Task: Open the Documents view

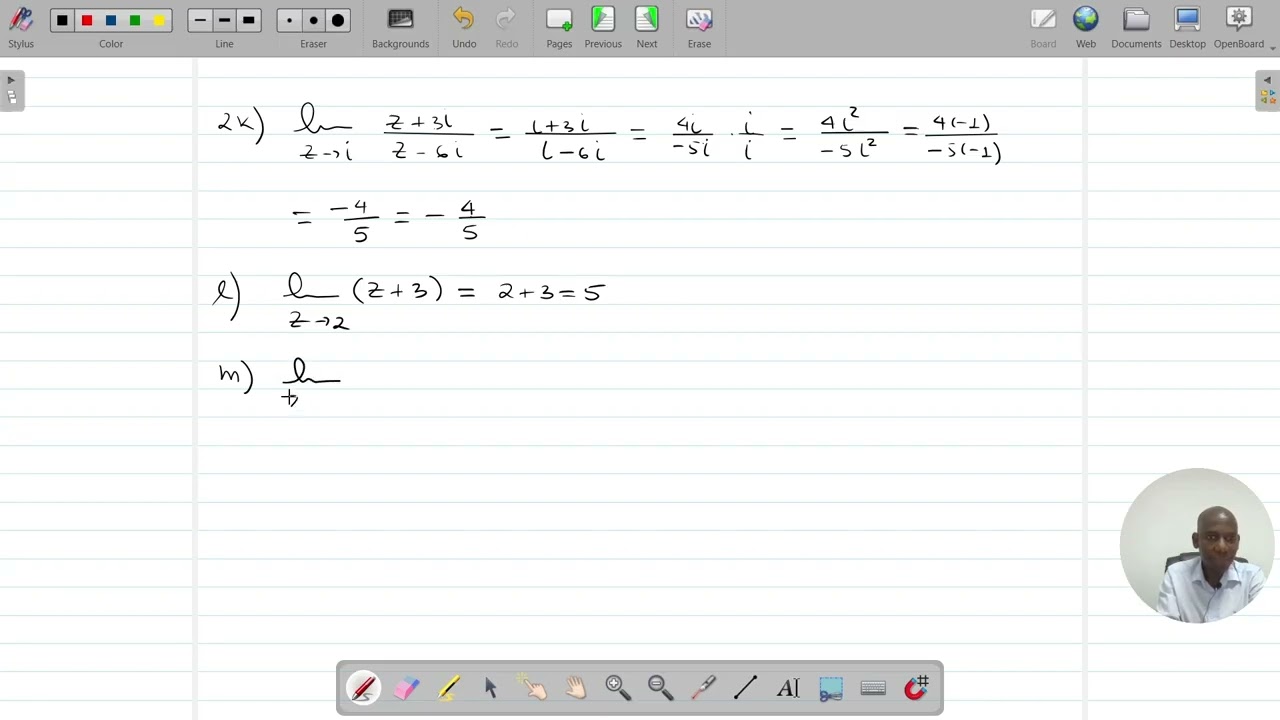Action: click(1136, 27)
